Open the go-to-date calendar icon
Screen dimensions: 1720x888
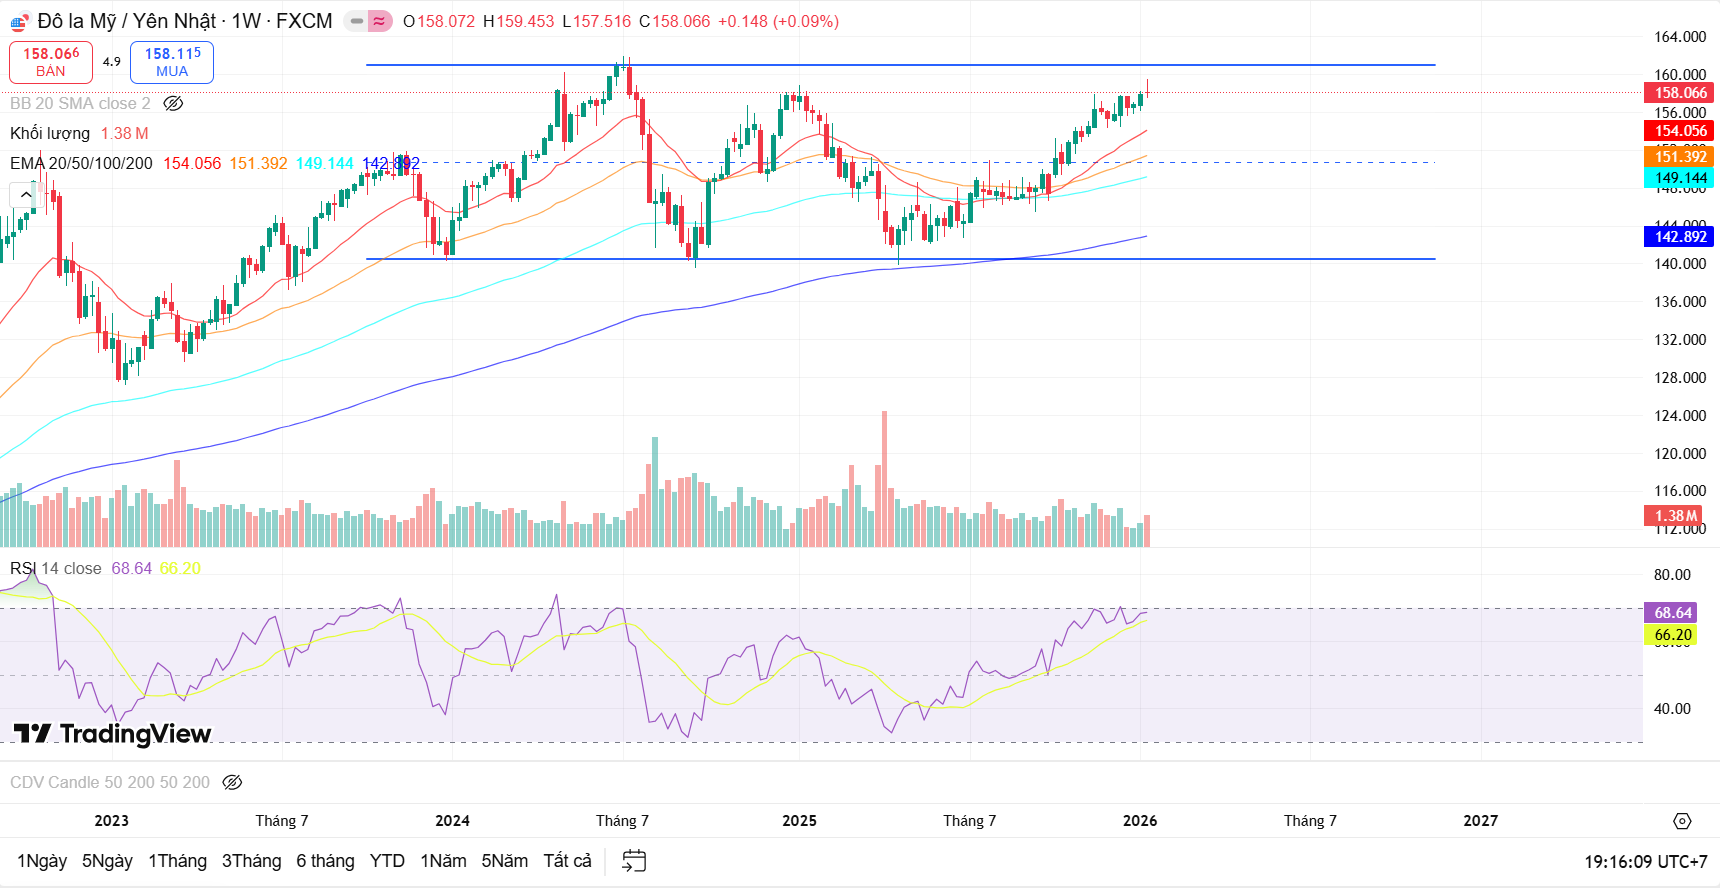(x=634, y=861)
